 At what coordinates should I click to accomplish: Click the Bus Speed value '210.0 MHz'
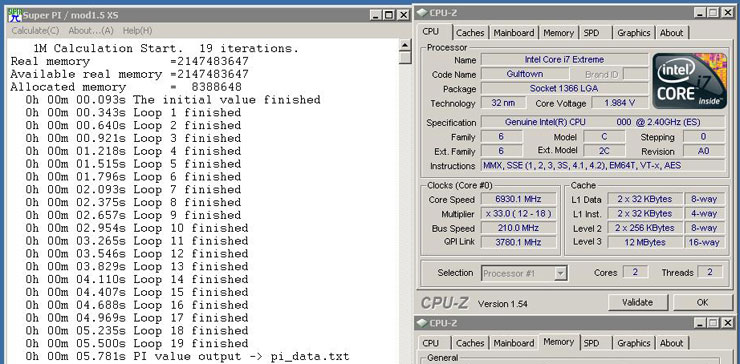(518, 228)
